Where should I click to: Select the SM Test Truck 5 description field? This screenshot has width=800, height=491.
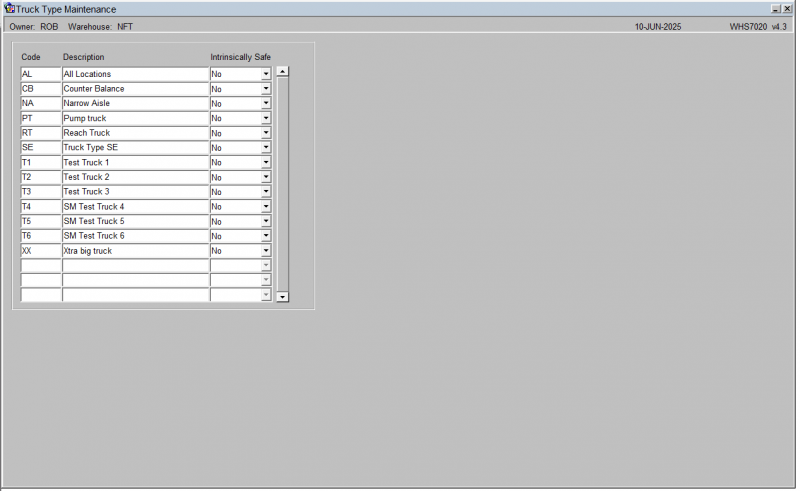[135, 222]
